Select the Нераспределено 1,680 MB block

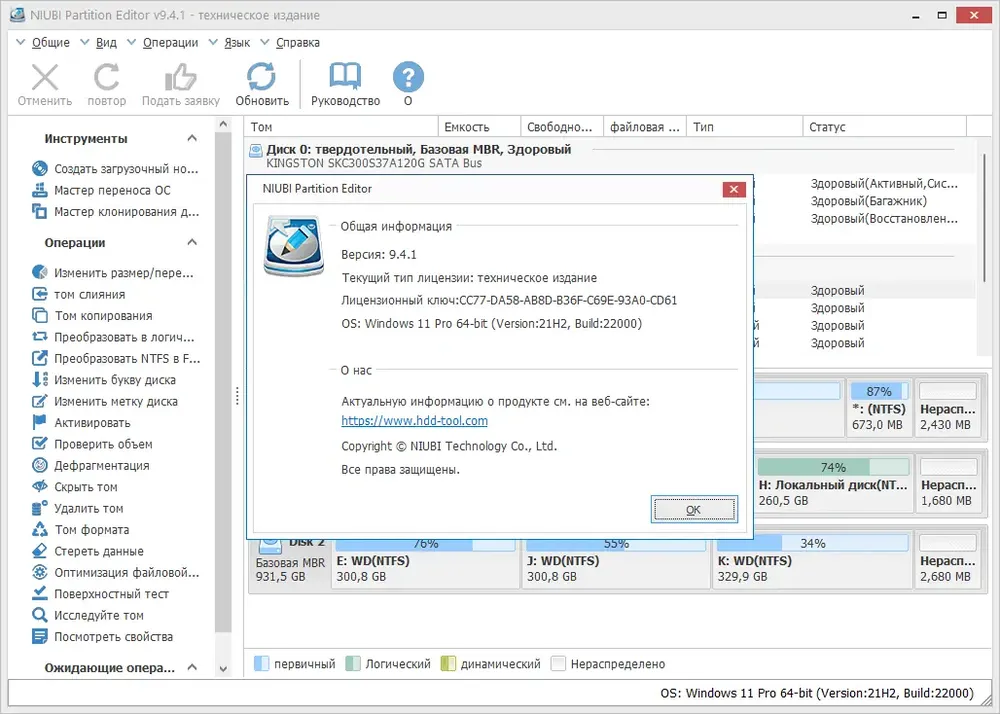click(x=948, y=484)
